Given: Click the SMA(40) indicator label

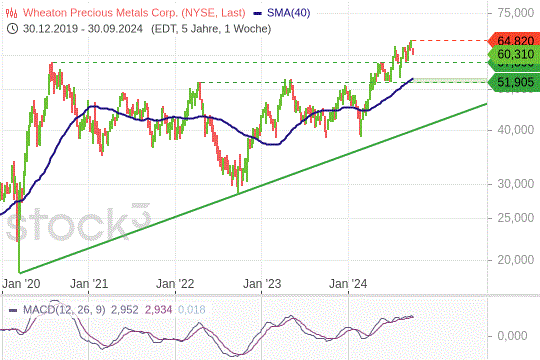Looking at the screenshot, I should (289, 13).
